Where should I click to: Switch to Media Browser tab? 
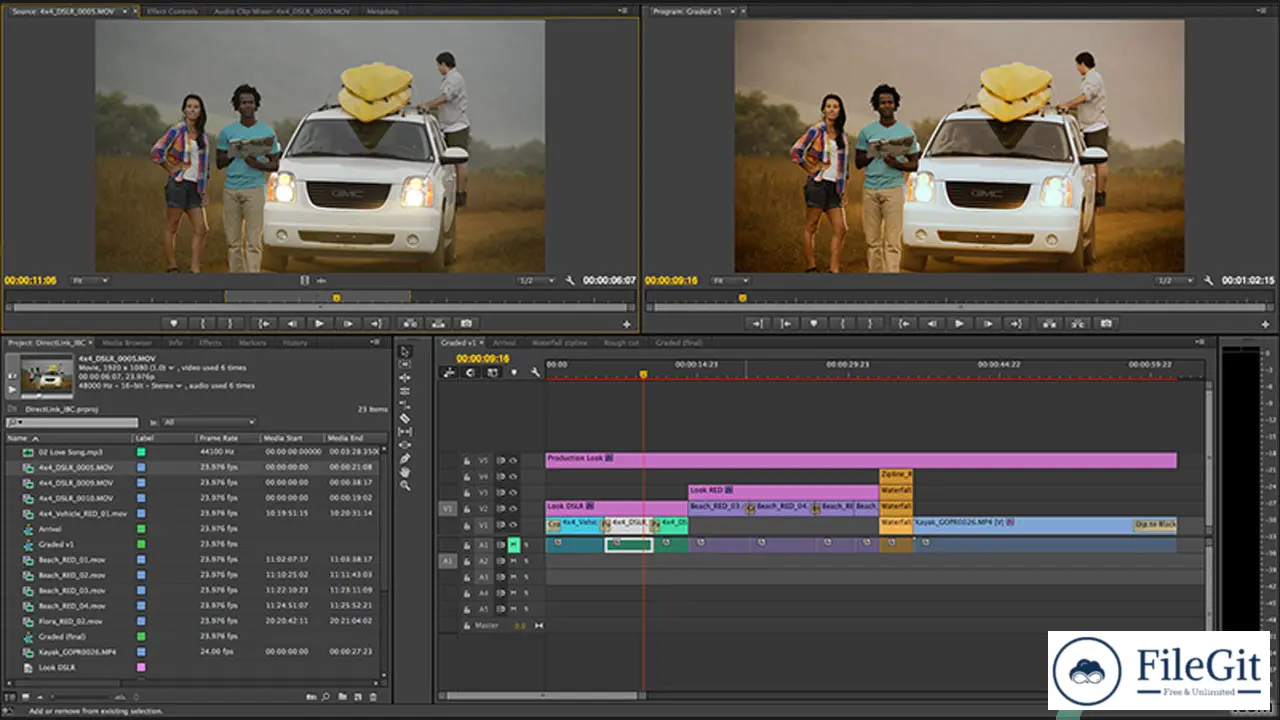[x=126, y=342]
